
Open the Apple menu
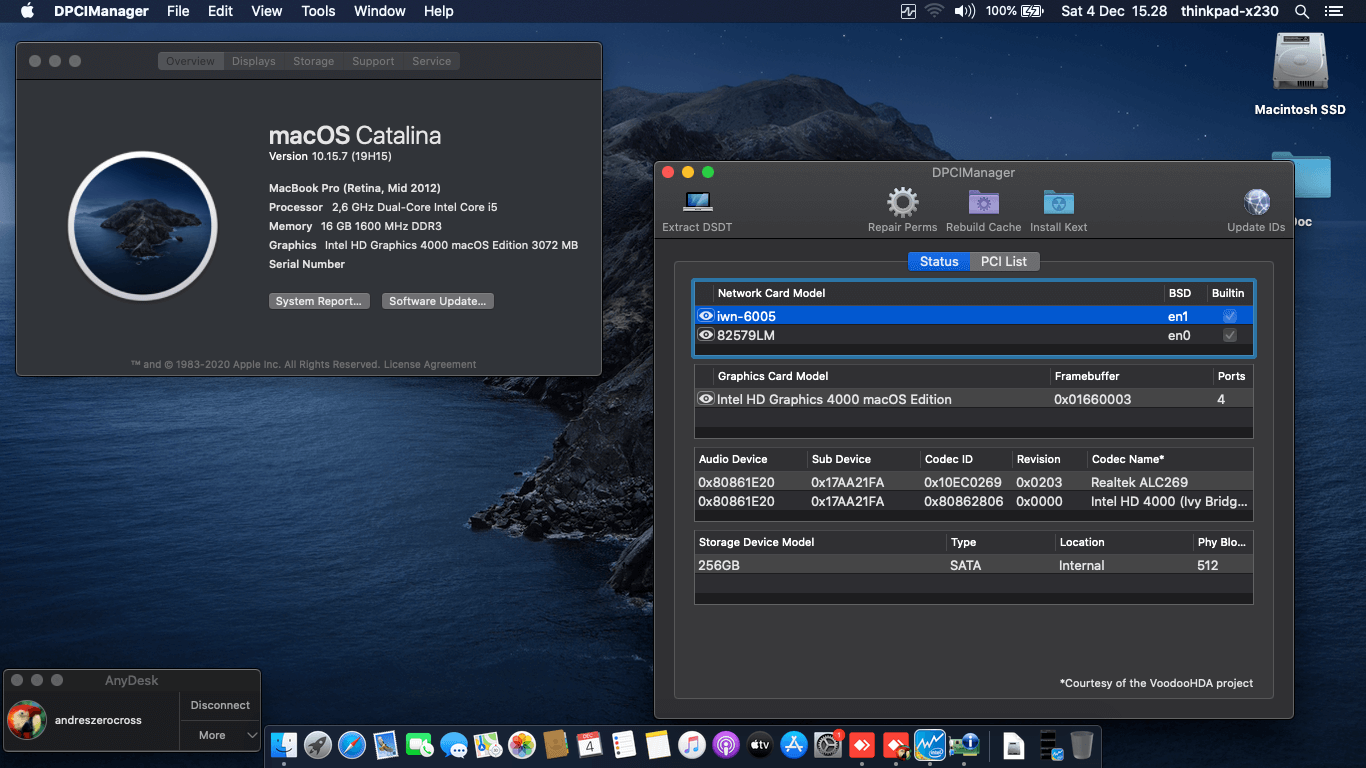27,11
